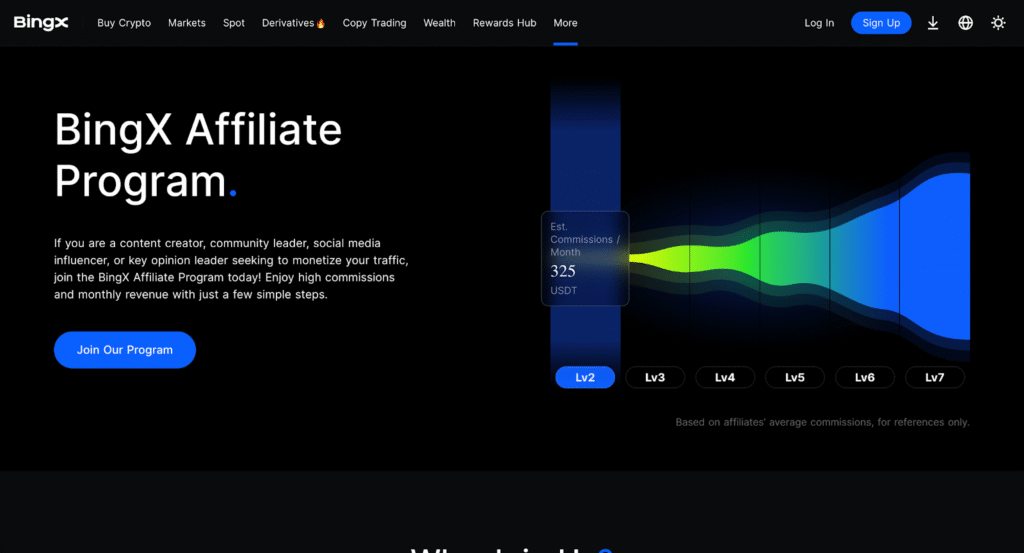Switch chart to Lv4
Screen dimensions: 1024x553
(725, 377)
